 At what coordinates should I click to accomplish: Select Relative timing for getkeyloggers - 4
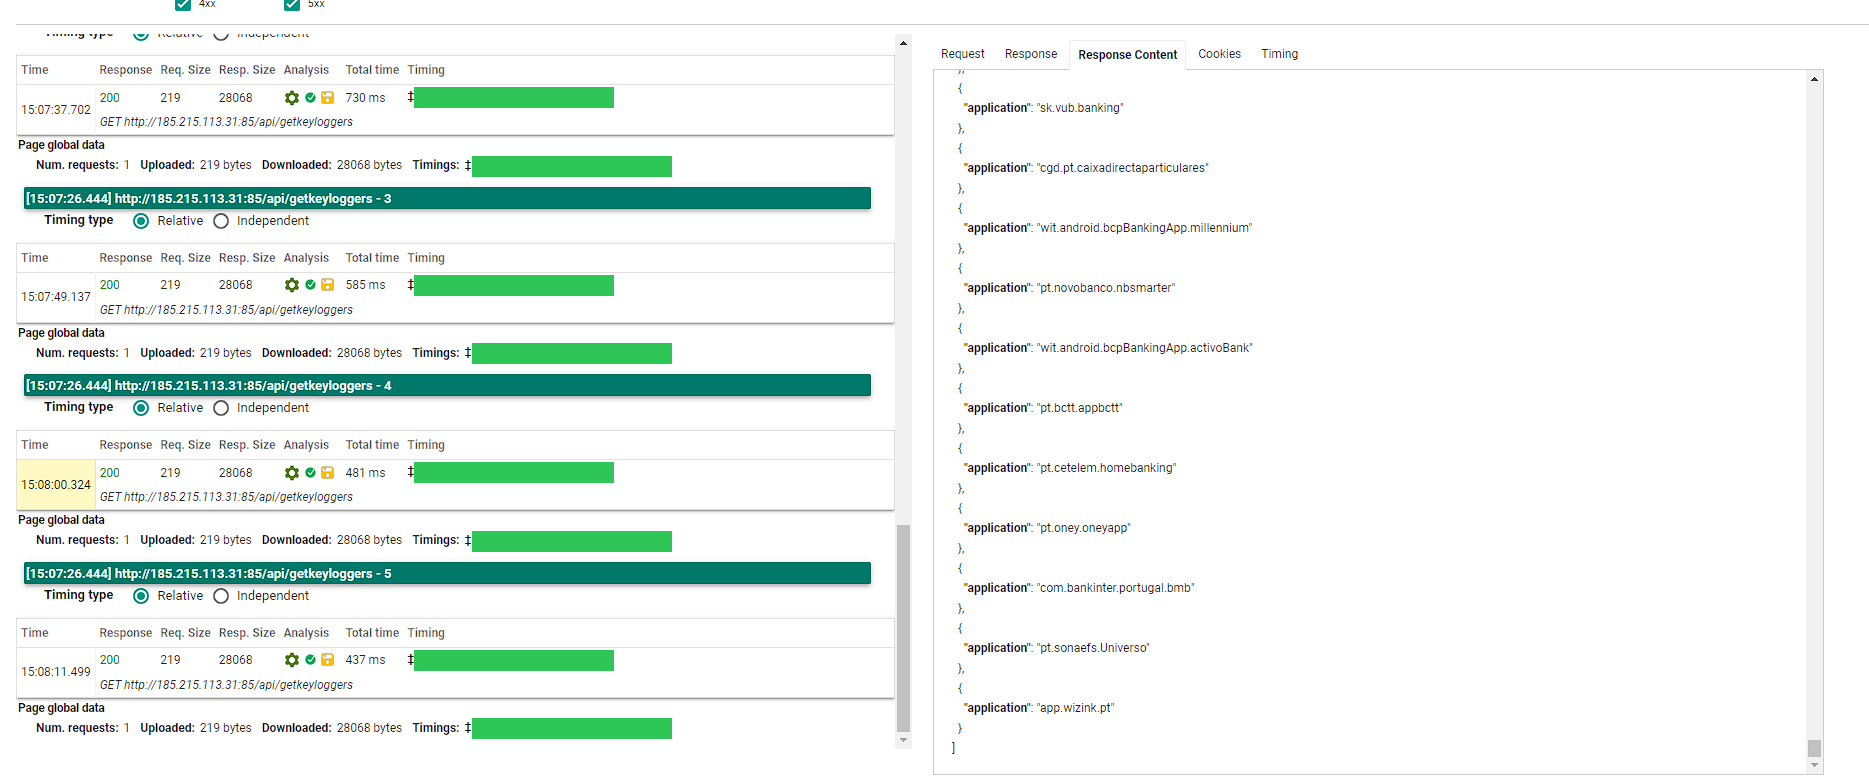click(x=141, y=408)
